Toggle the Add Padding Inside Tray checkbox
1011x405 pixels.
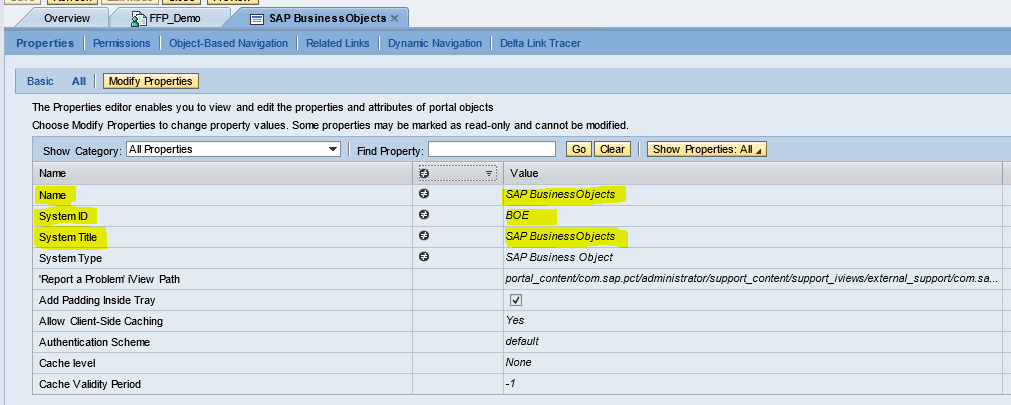[x=516, y=300]
